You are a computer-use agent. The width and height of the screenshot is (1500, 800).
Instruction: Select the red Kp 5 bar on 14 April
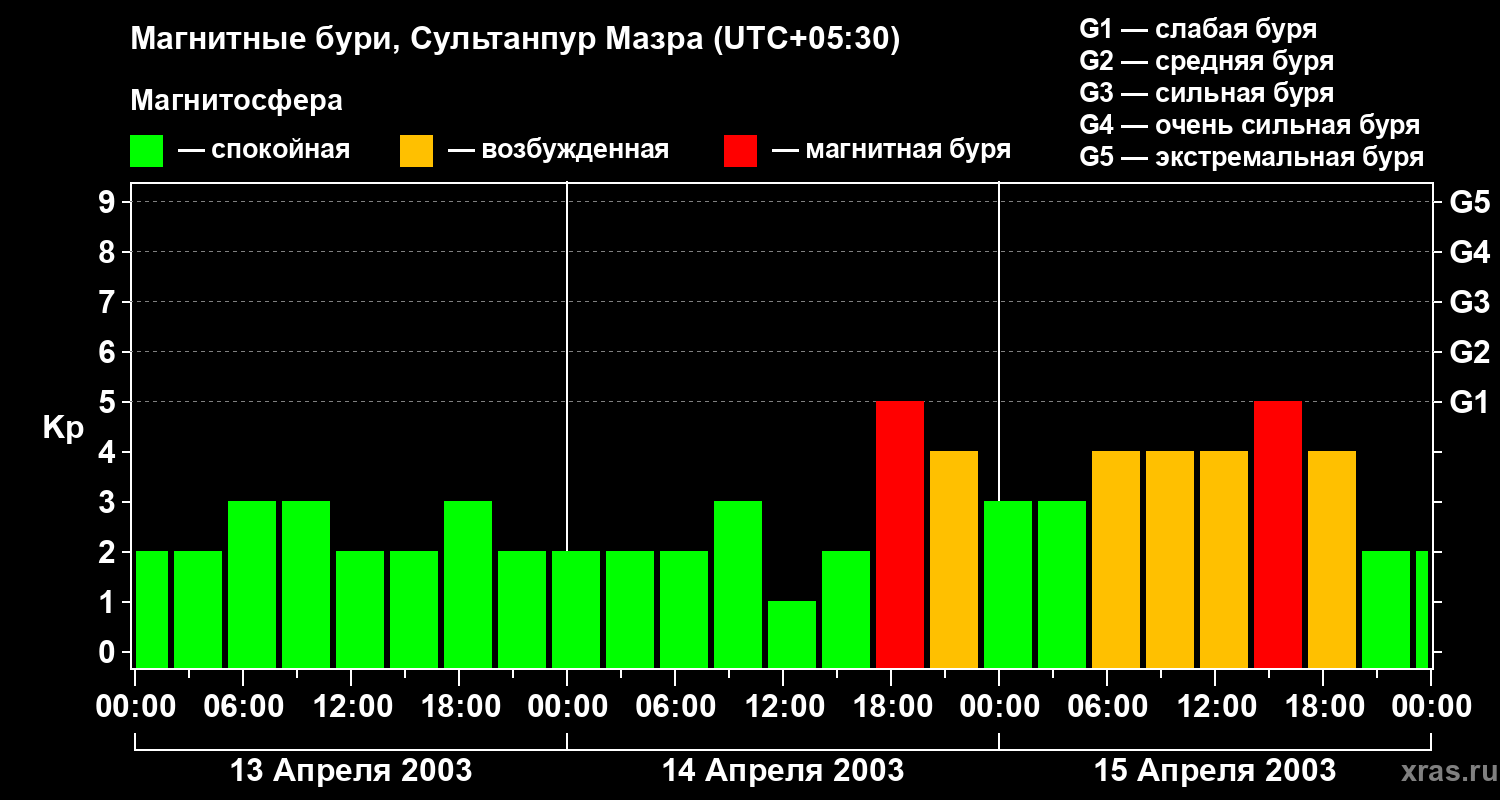900,535
